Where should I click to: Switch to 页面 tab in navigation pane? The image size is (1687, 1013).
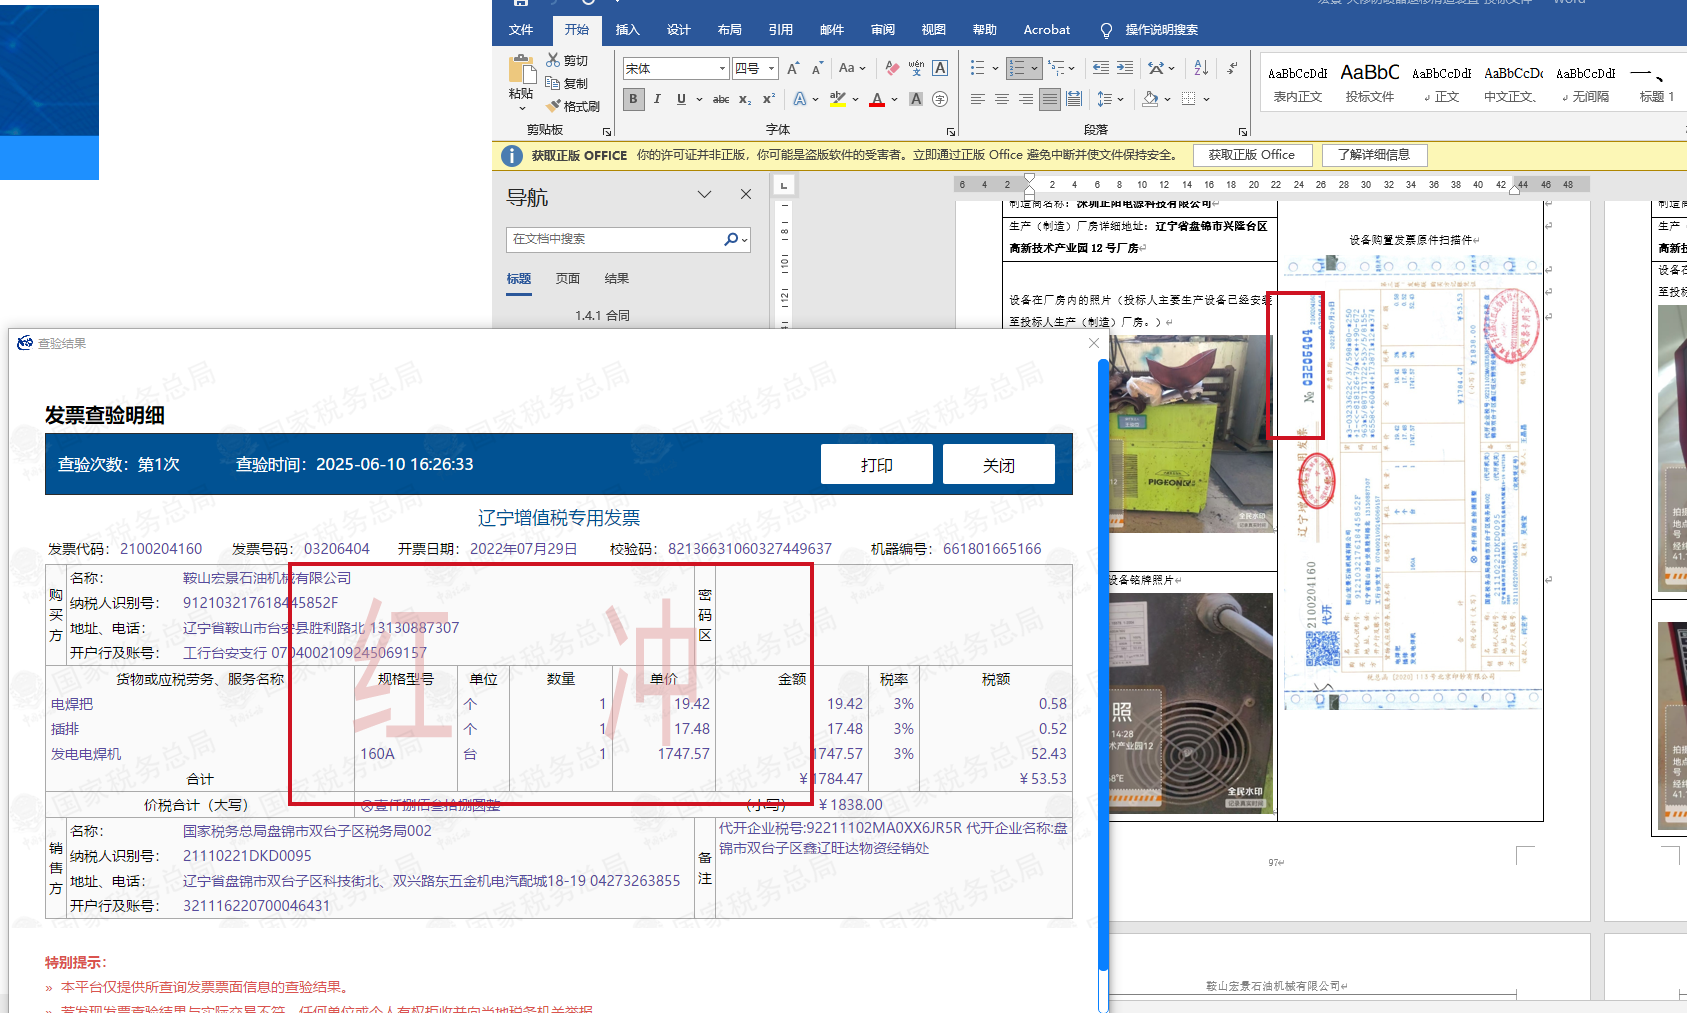click(568, 279)
